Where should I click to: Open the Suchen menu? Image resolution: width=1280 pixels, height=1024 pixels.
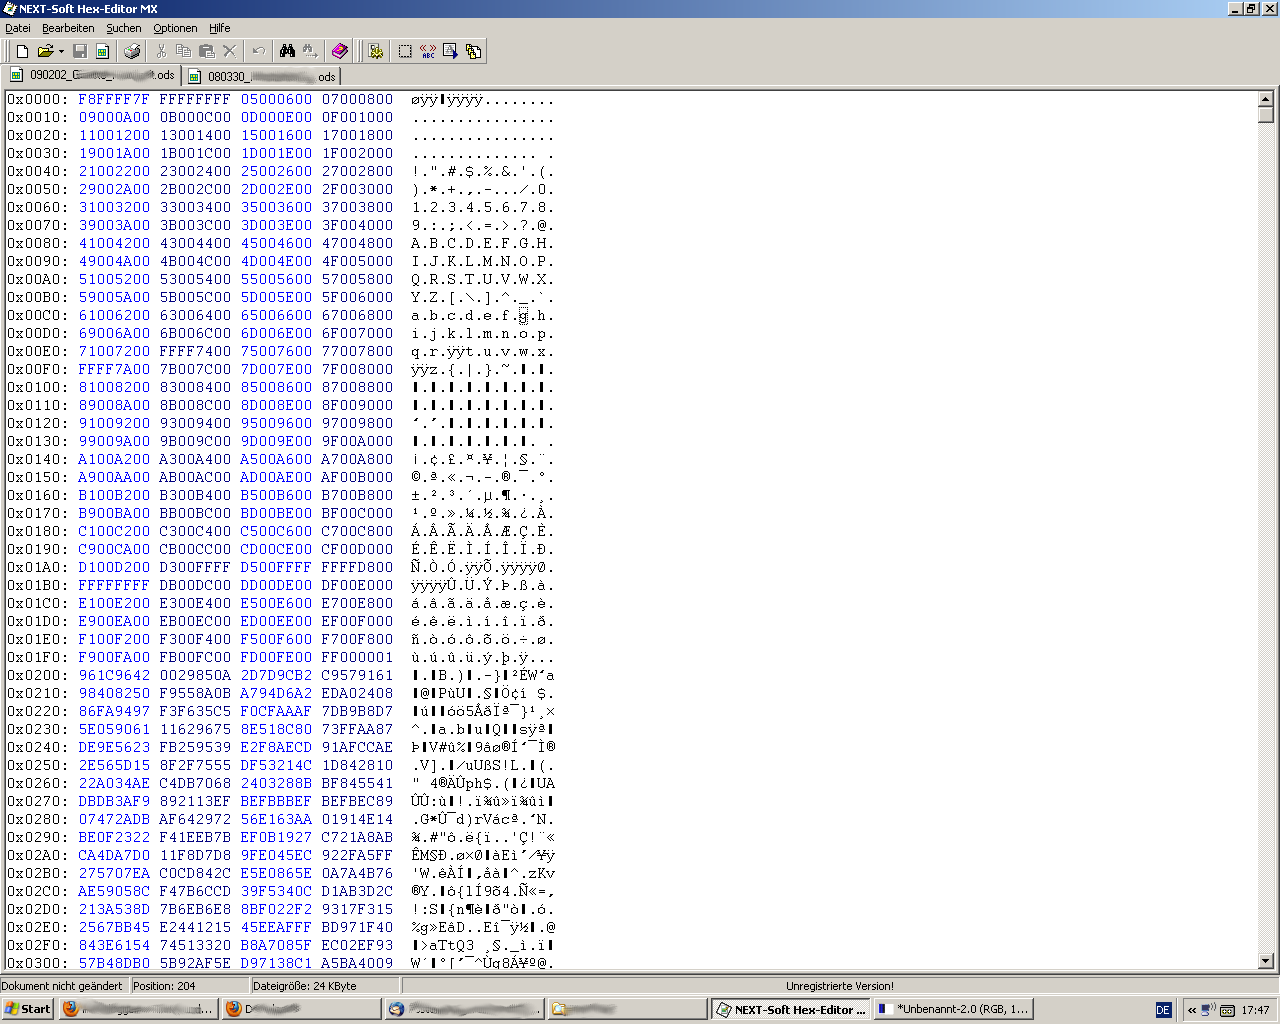[124, 28]
